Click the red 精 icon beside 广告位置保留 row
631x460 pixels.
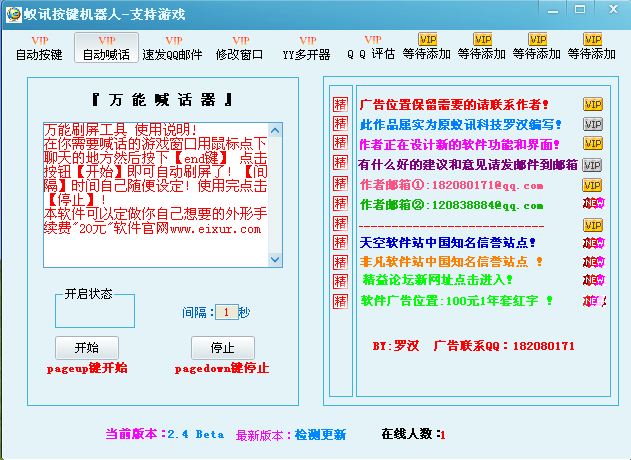point(340,104)
